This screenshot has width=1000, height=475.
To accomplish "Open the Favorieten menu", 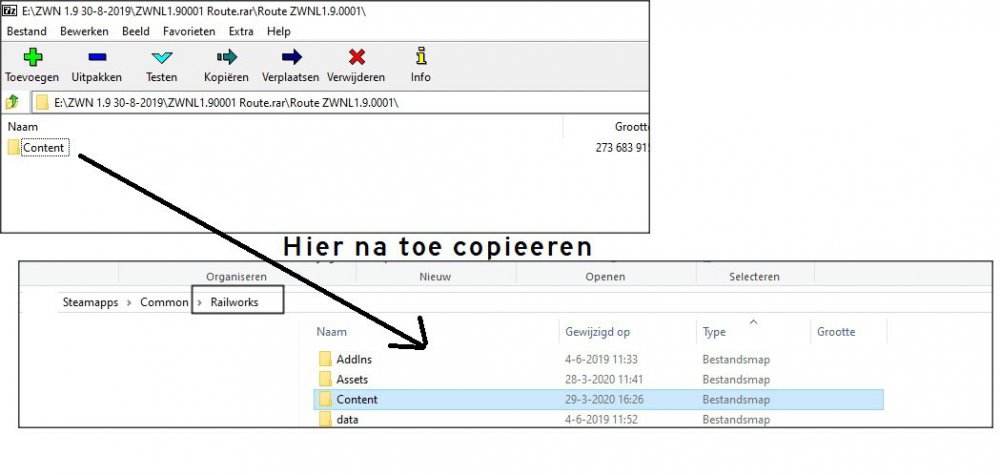I will pos(188,32).
